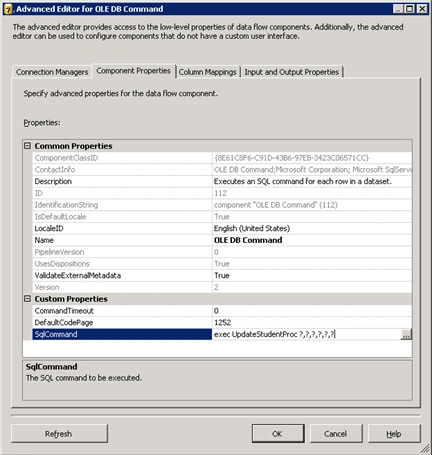Viewport: 432px width, 455px height.
Task: Switch to the Connection Managers tab
Action: click(x=52, y=72)
